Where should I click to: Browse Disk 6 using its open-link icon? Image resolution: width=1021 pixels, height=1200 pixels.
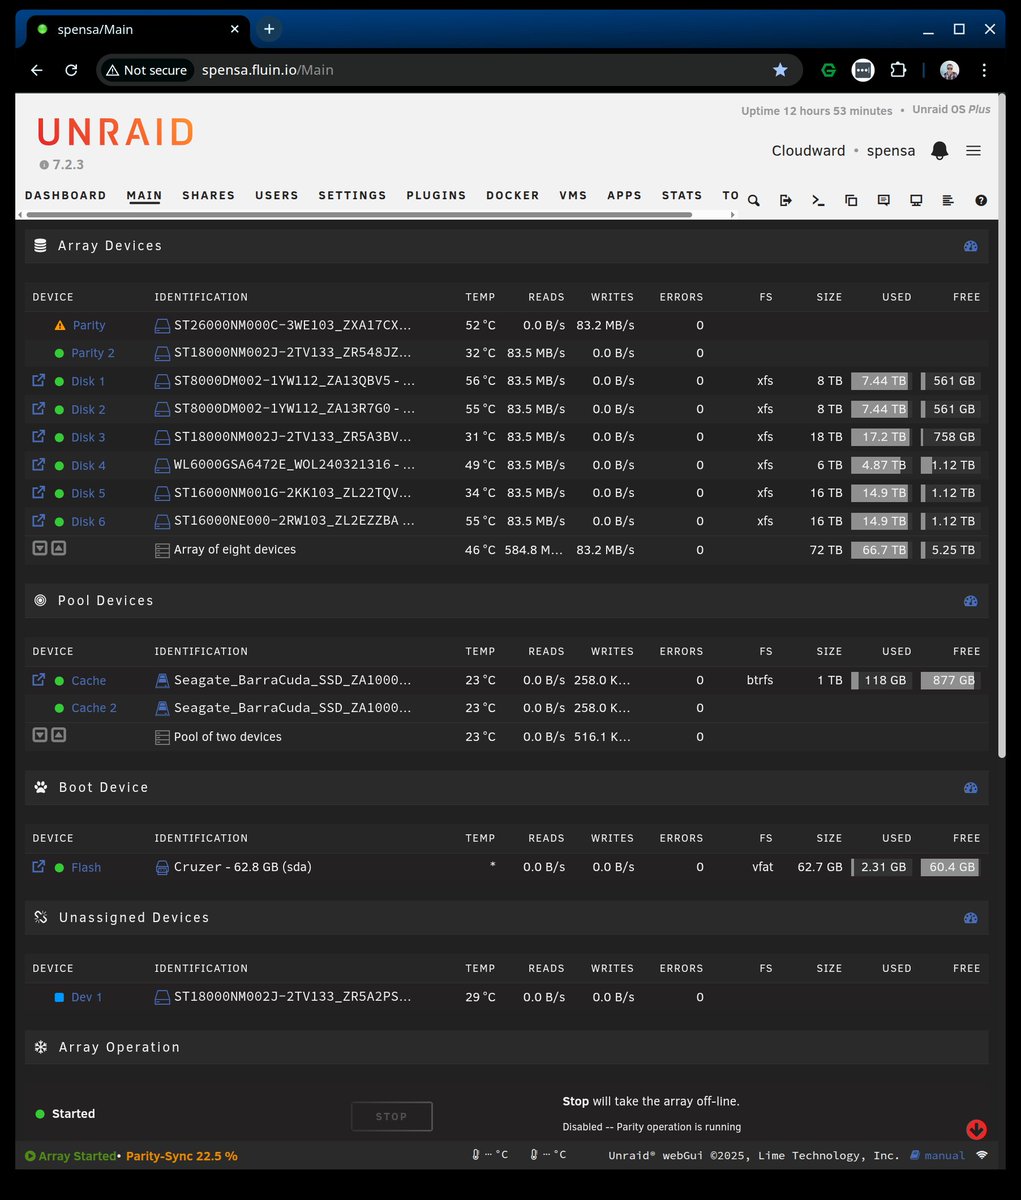(39, 520)
